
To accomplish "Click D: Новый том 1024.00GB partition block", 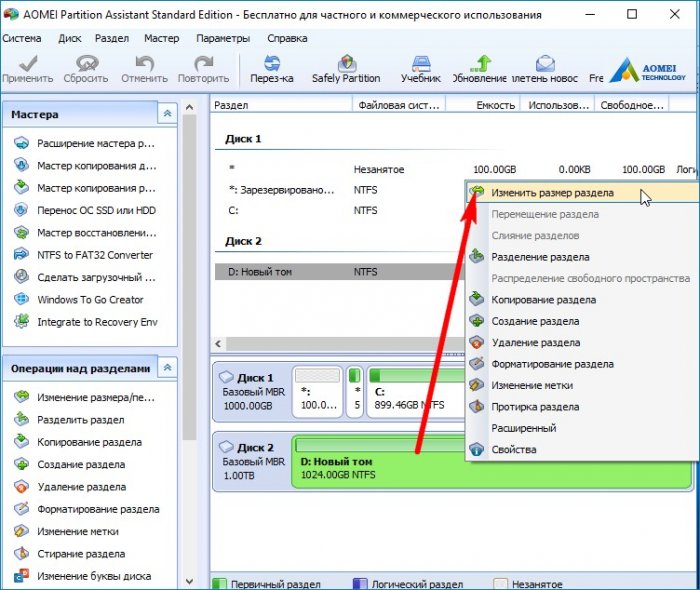I will [491, 462].
